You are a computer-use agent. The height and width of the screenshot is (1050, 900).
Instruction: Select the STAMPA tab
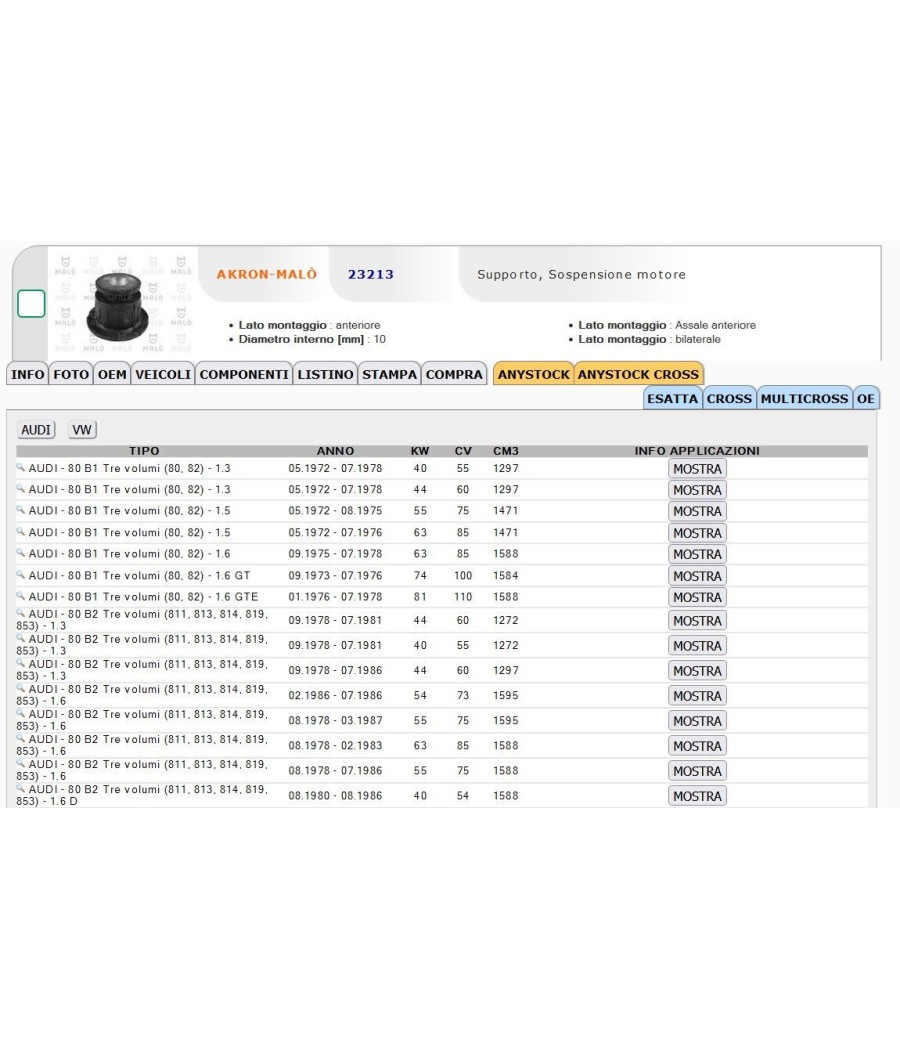tap(389, 374)
